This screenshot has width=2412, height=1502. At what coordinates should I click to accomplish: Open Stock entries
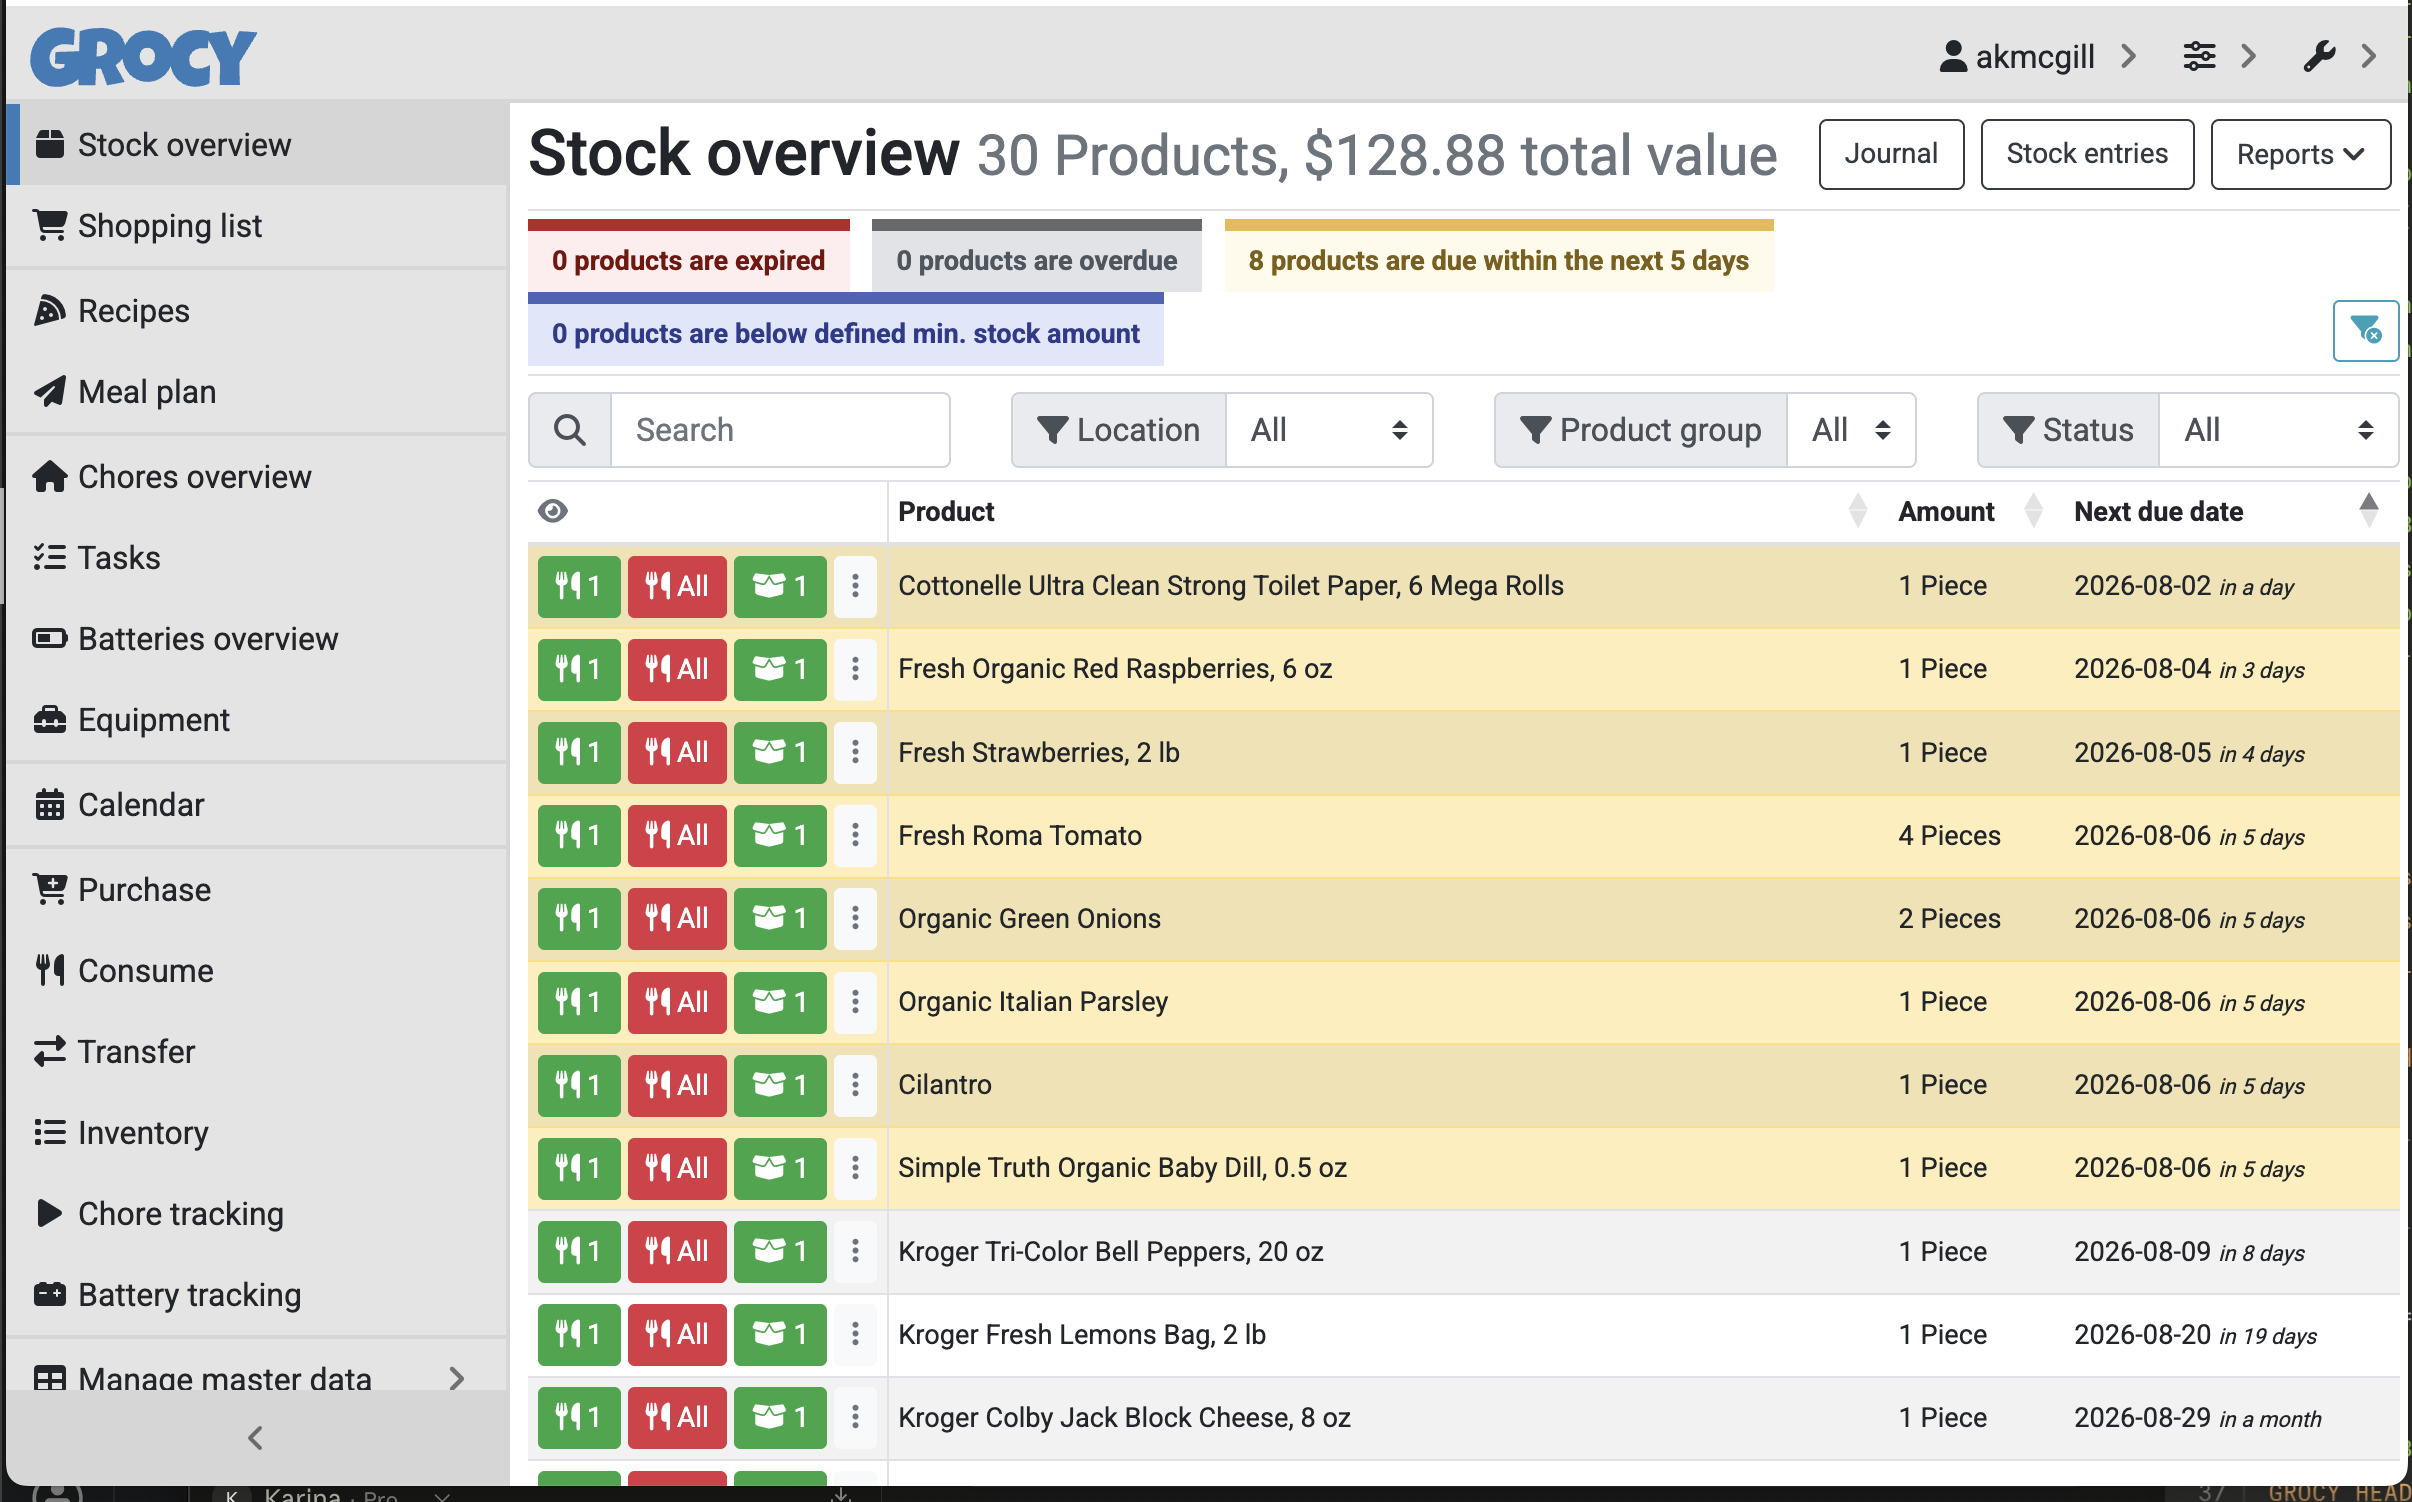click(2087, 154)
